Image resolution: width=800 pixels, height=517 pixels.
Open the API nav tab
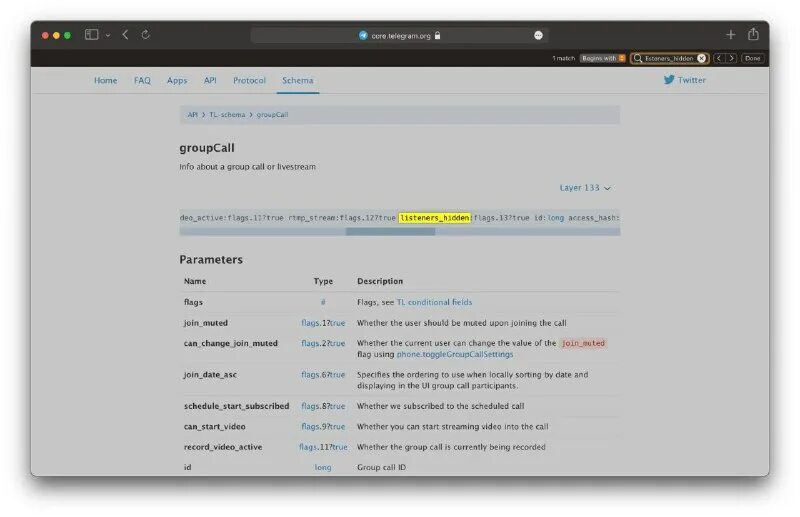pyautogui.click(x=210, y=80)
